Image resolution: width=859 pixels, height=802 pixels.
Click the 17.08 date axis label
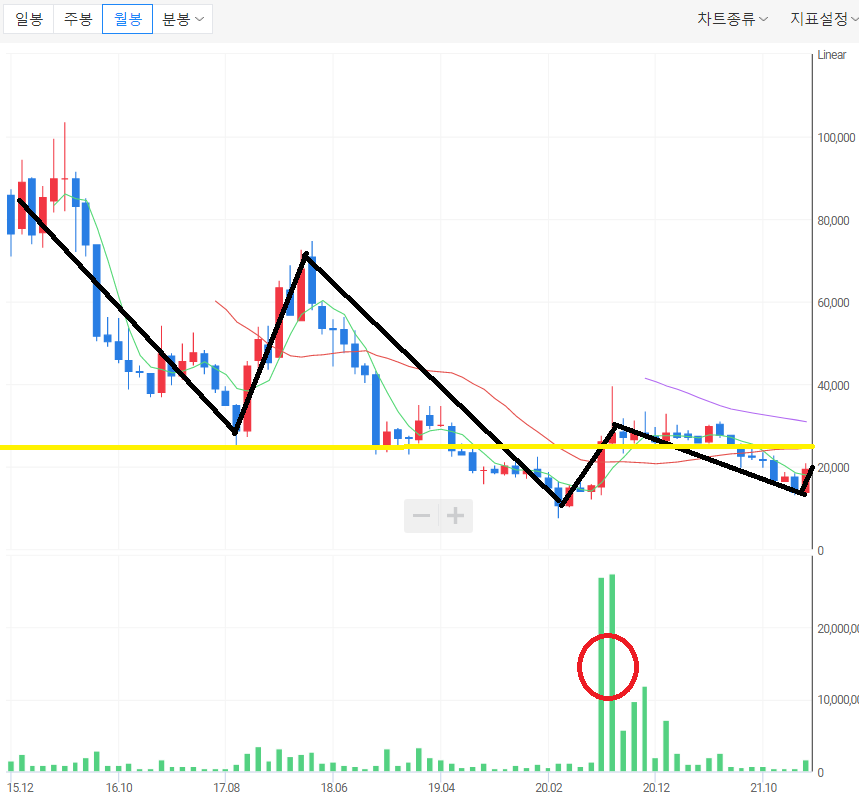click(x=226, y=788)
